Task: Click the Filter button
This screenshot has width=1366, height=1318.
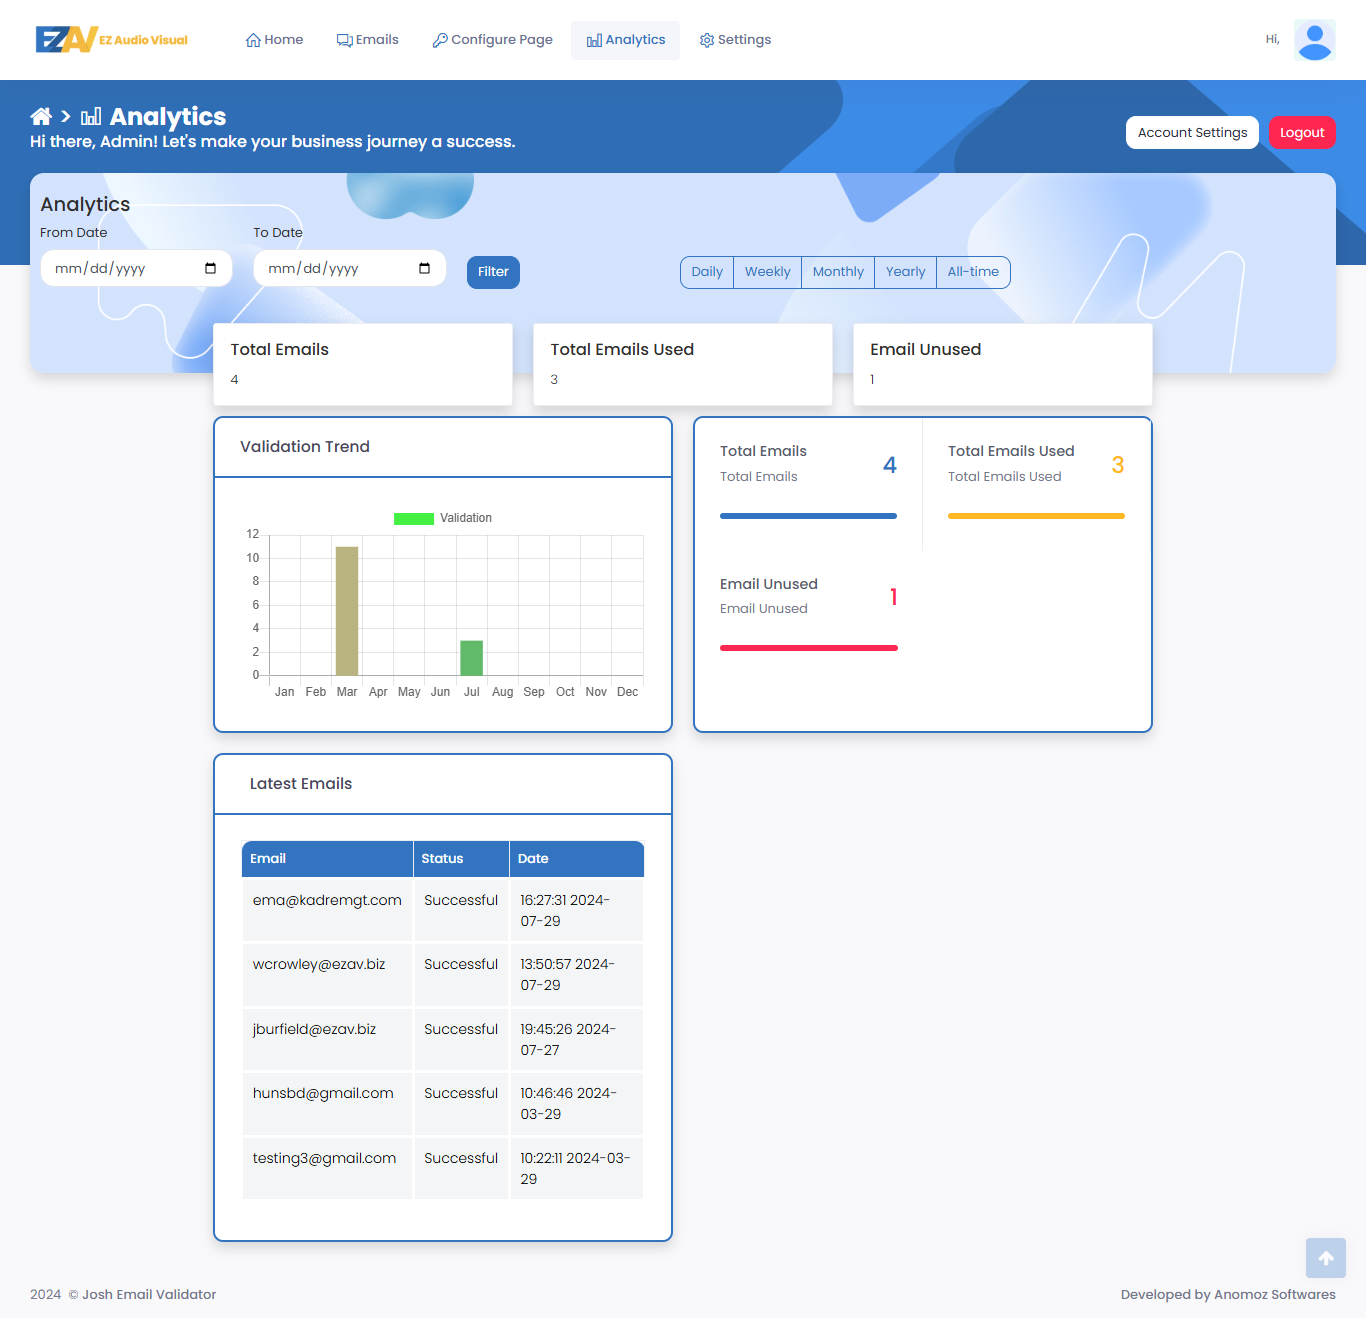Action: coord(492,272)
